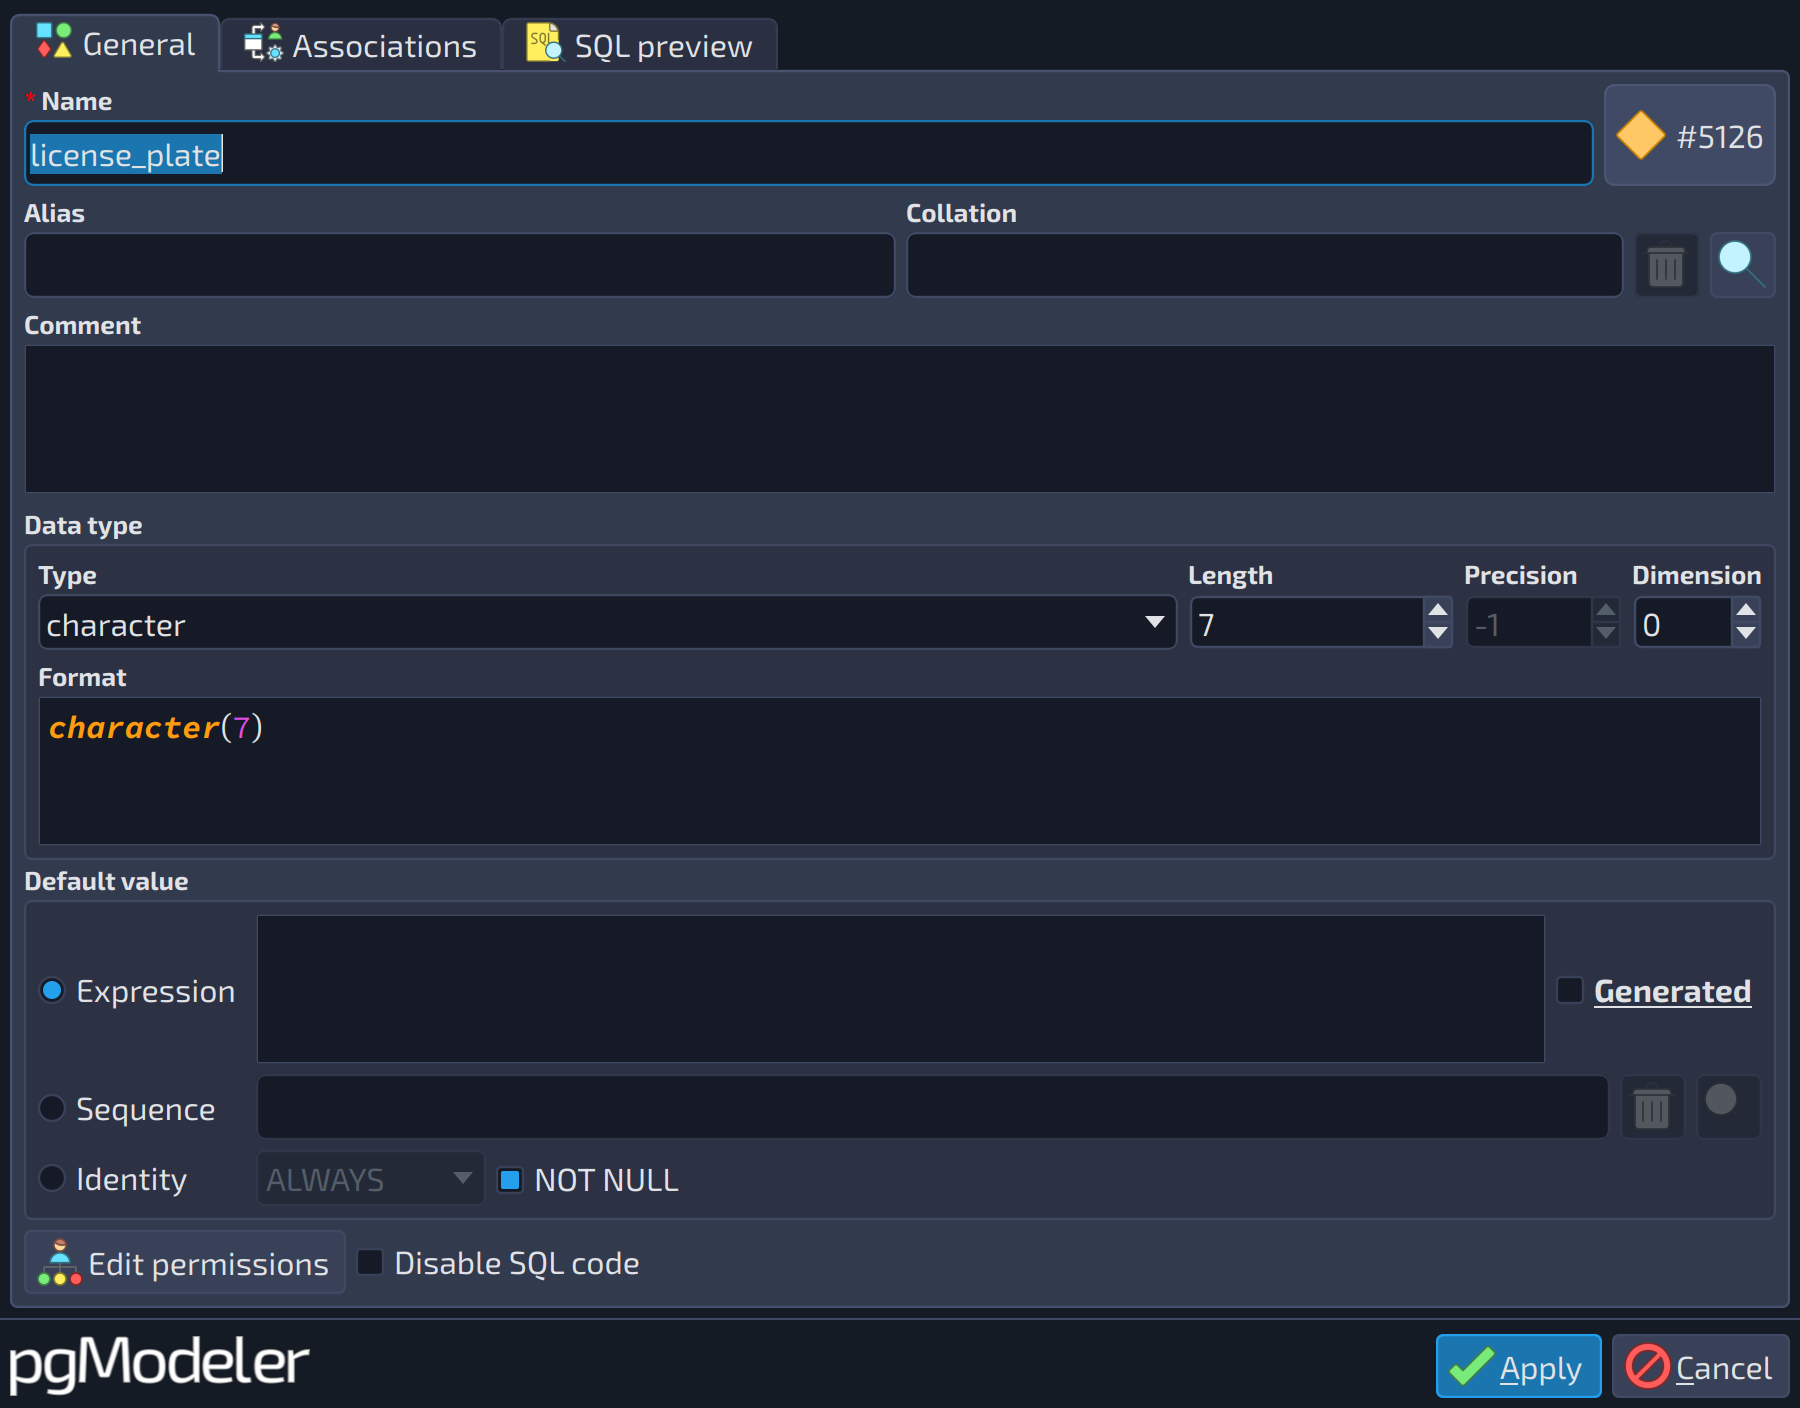Decrease Dimension with the down arrow
Viewport: 1800px width, 1408px height.
[1746, 633]
